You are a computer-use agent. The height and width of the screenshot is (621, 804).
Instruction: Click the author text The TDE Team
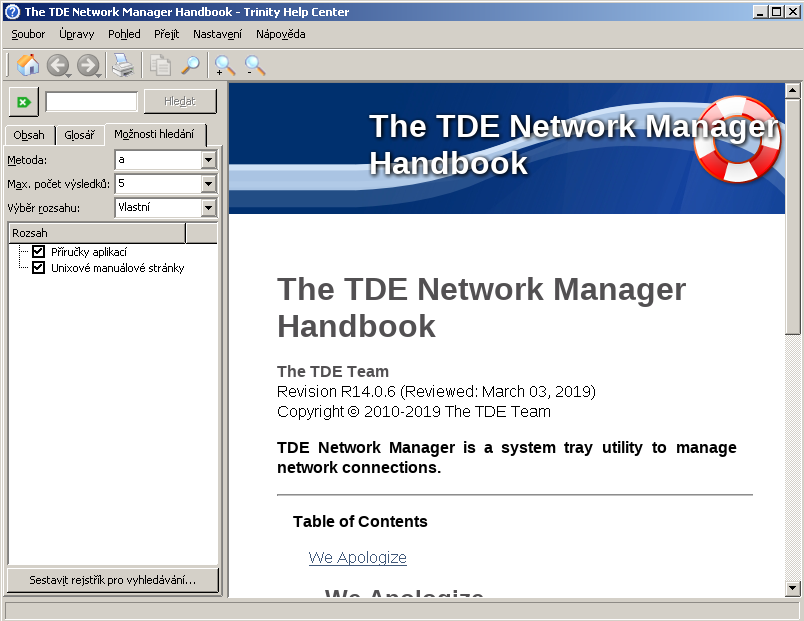[x=333, y=371]
